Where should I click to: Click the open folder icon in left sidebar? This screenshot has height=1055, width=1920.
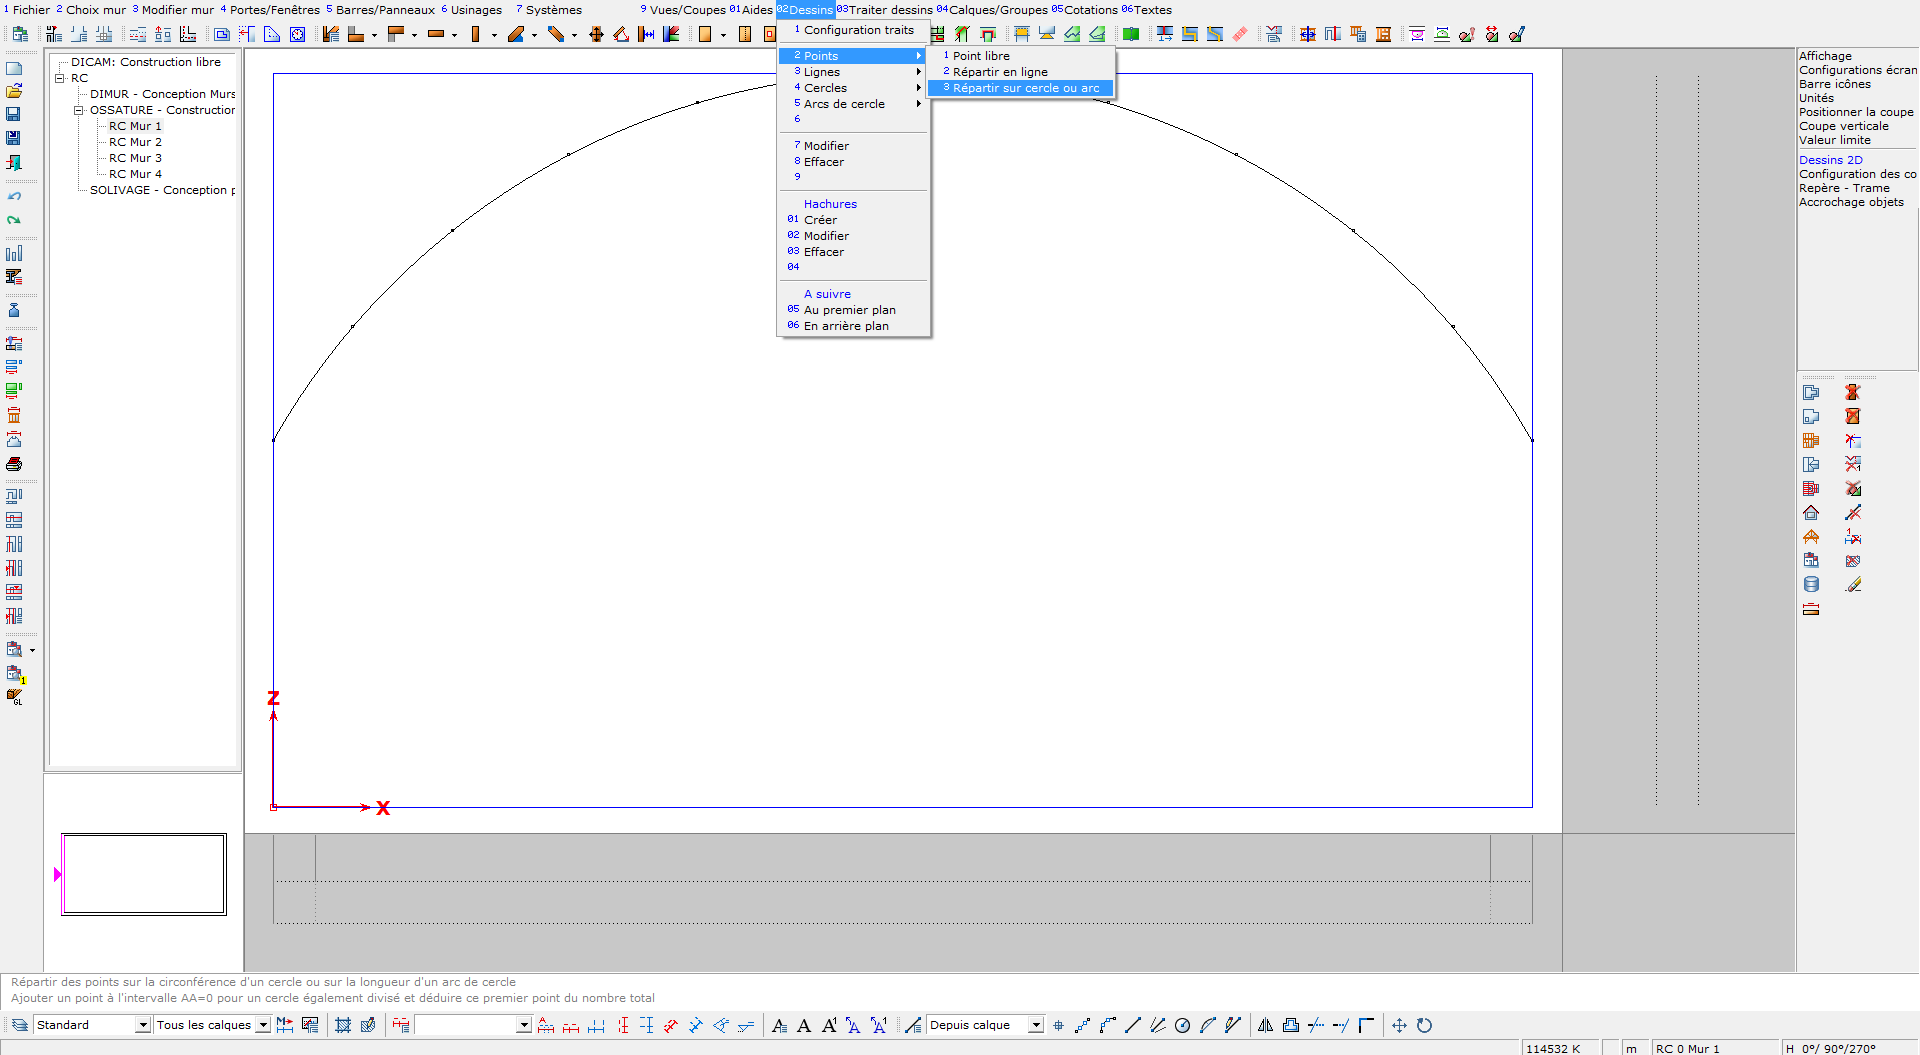[x=14, y=91]
